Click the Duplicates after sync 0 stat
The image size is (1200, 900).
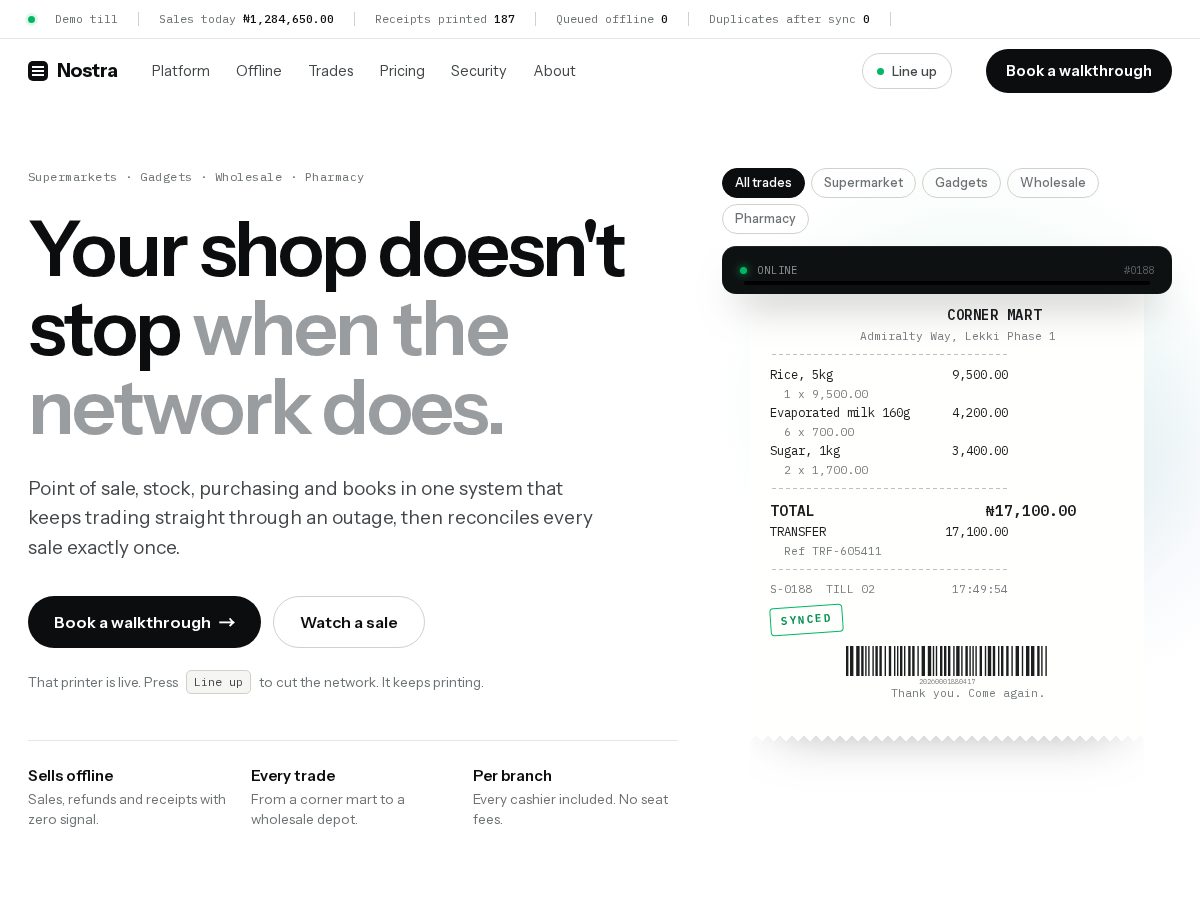tap(789, 19)
